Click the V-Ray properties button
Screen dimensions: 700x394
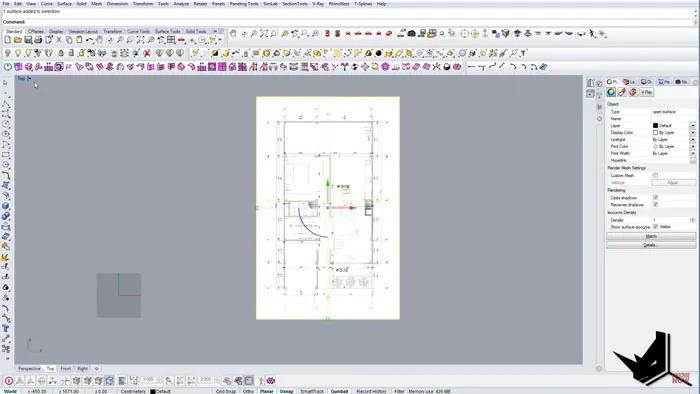(x=646, y=92)
